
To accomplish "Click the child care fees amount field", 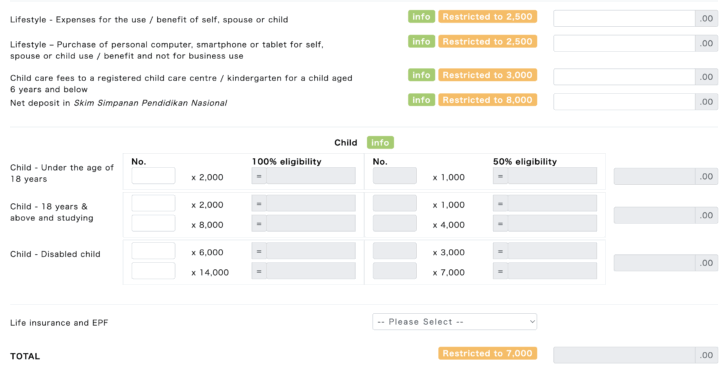I will [624, 77].
